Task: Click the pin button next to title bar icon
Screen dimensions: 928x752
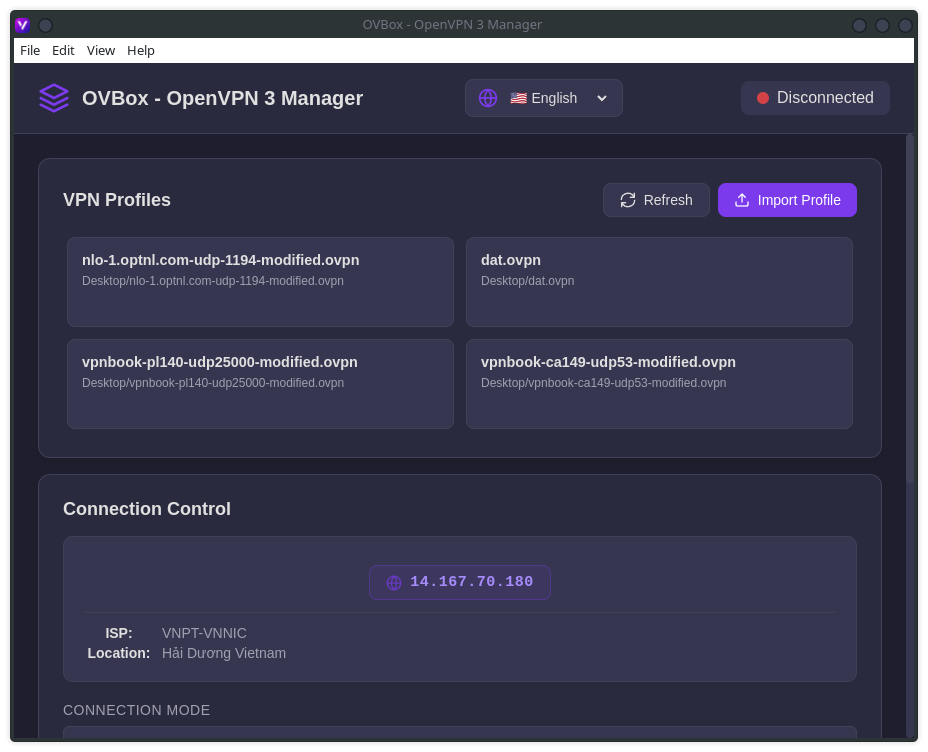Action: coord(46,25)
